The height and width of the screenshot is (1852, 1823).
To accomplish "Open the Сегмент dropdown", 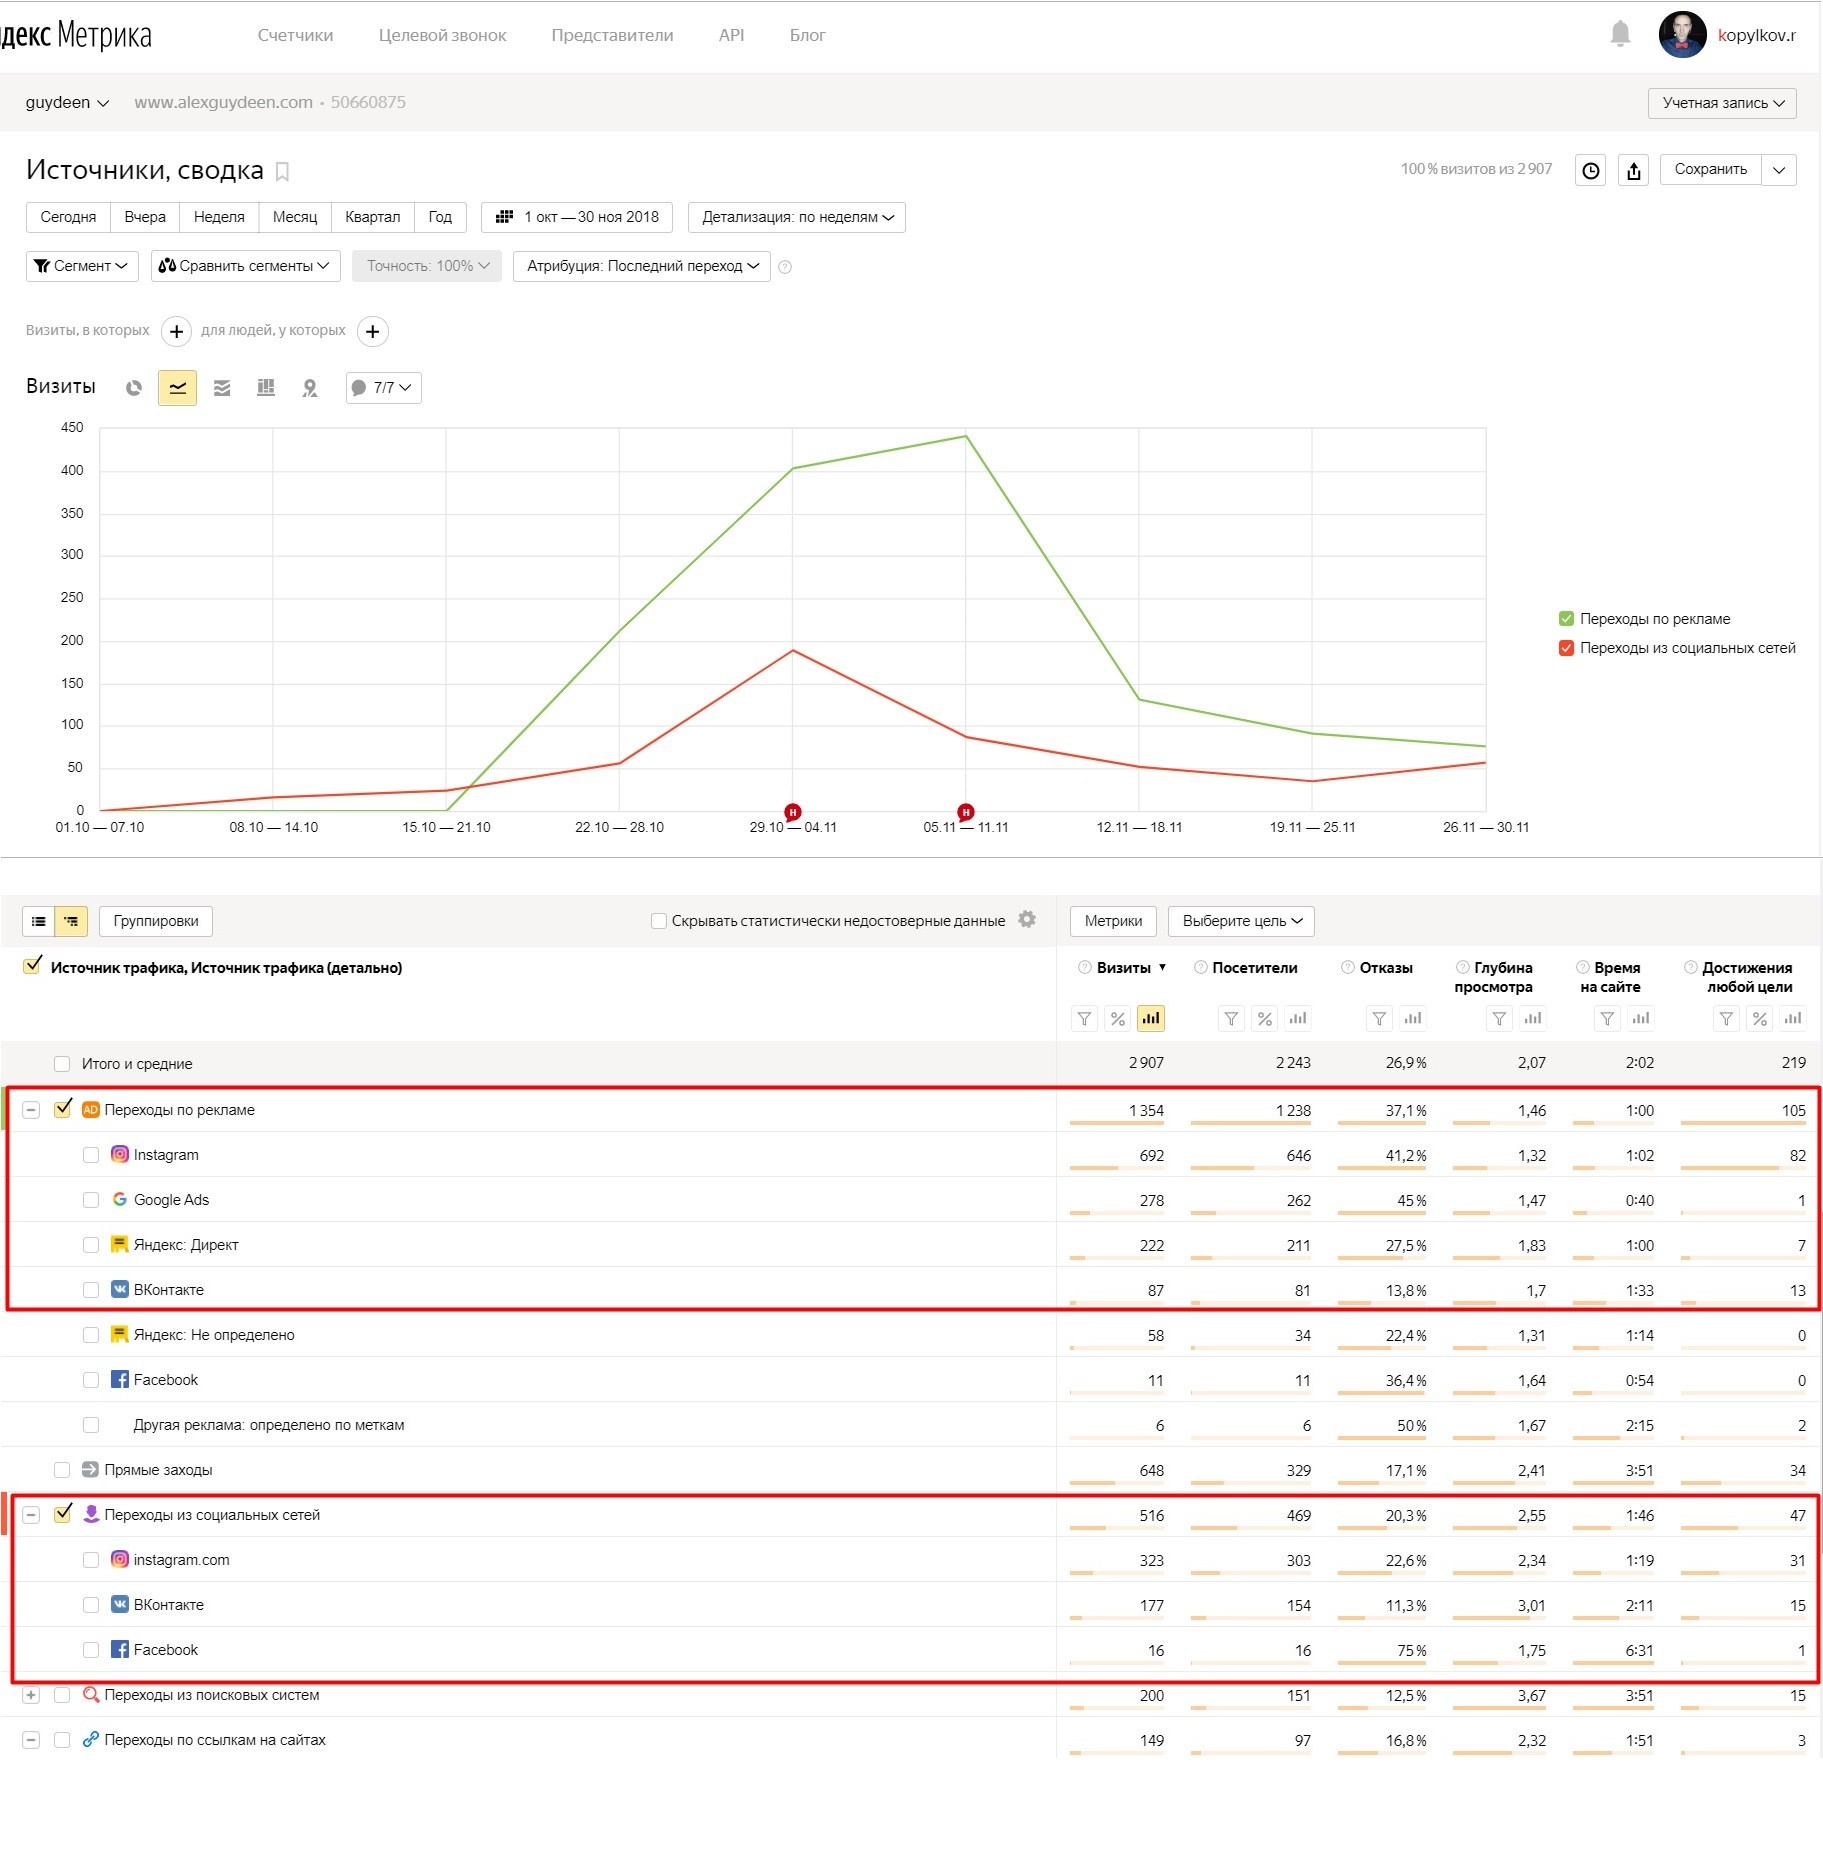I will [x=82, y=266].
